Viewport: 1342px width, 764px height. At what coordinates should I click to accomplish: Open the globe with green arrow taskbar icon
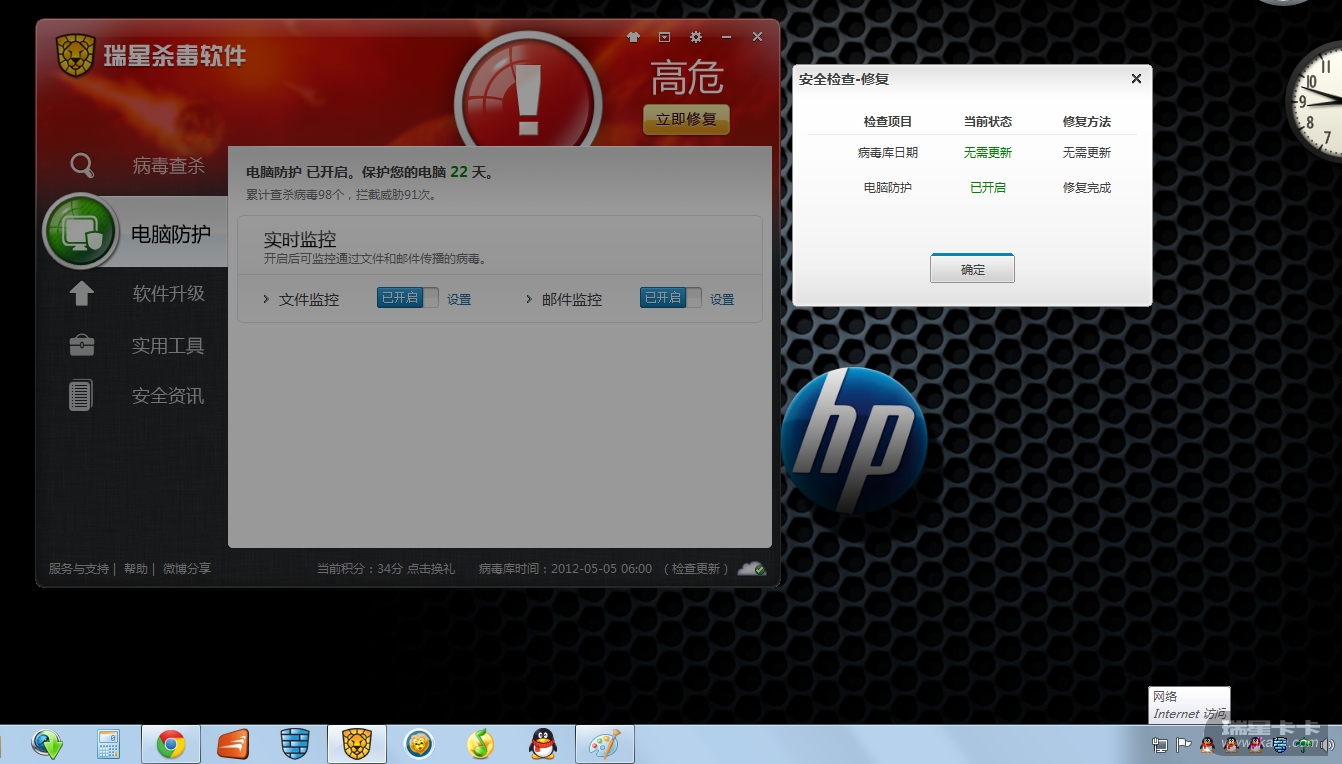(x=47, y=744)
